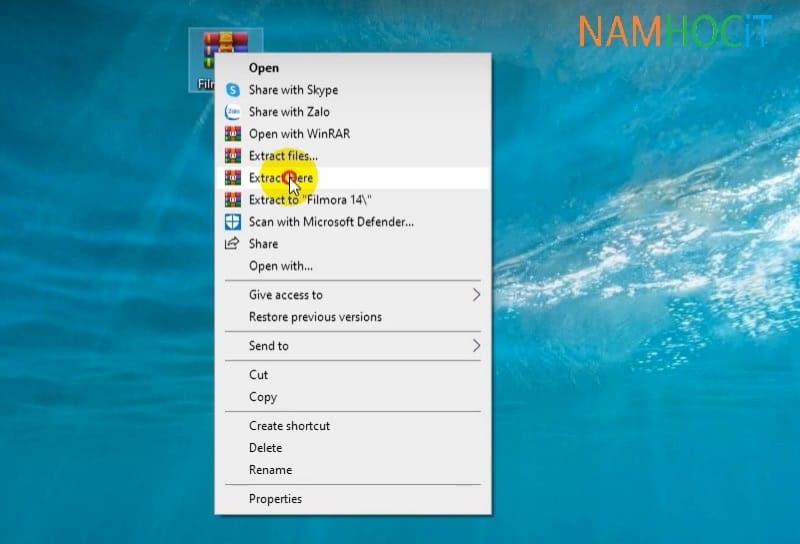Select Scan with Microsoft Defender...
Screen dimensions: 800x544
(x=353, y=222)
